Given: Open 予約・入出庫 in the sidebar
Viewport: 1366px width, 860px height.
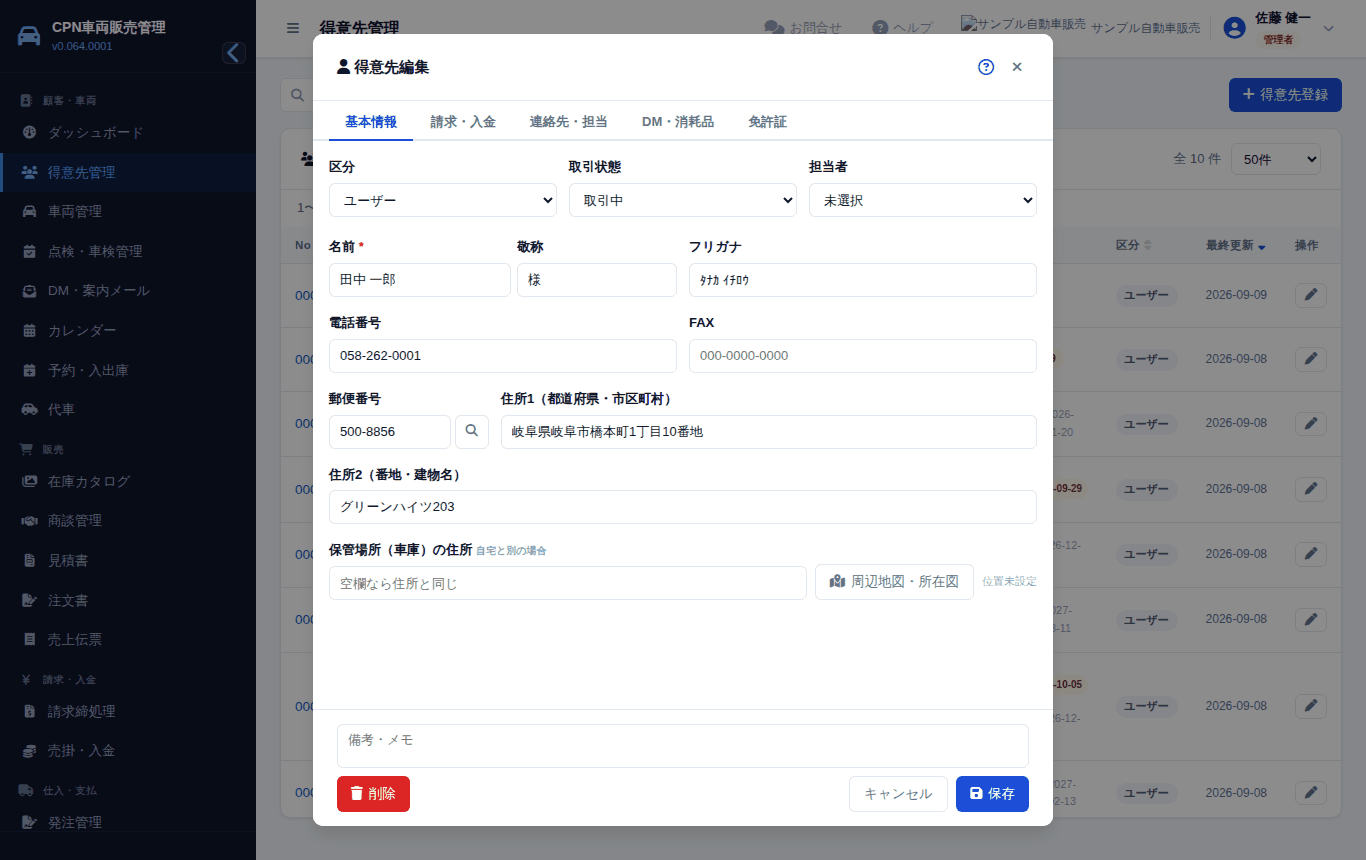Looking at the screenshot, I should tap(128, 371).
